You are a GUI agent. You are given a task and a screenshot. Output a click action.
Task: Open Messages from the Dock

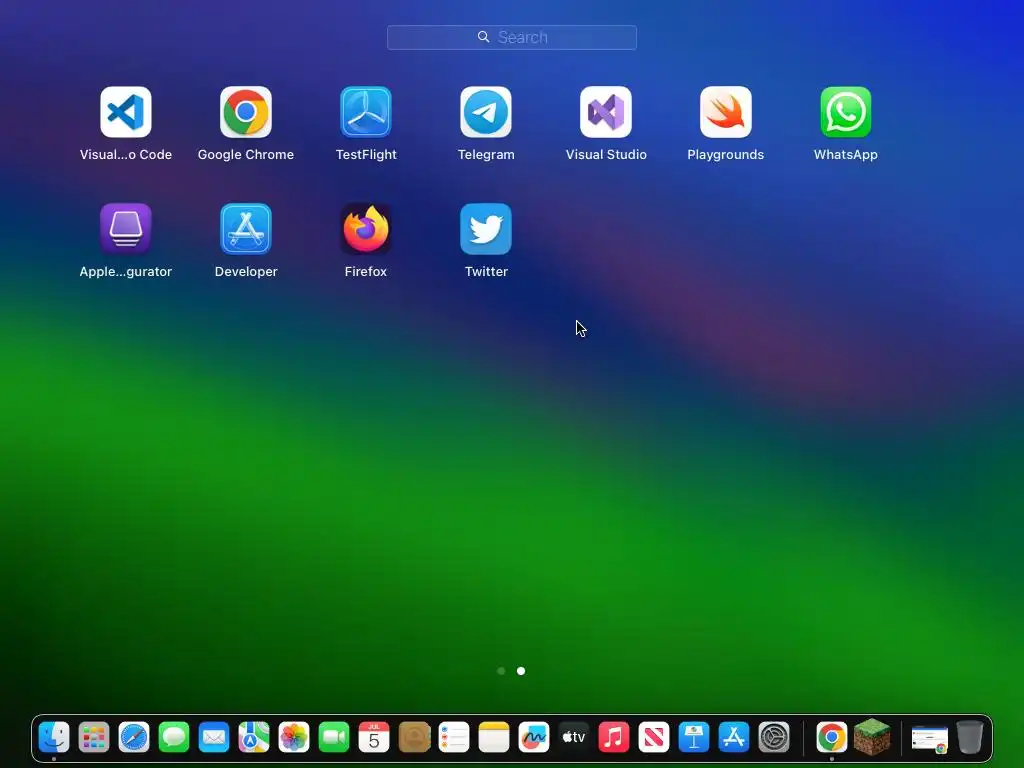point(174,737)
